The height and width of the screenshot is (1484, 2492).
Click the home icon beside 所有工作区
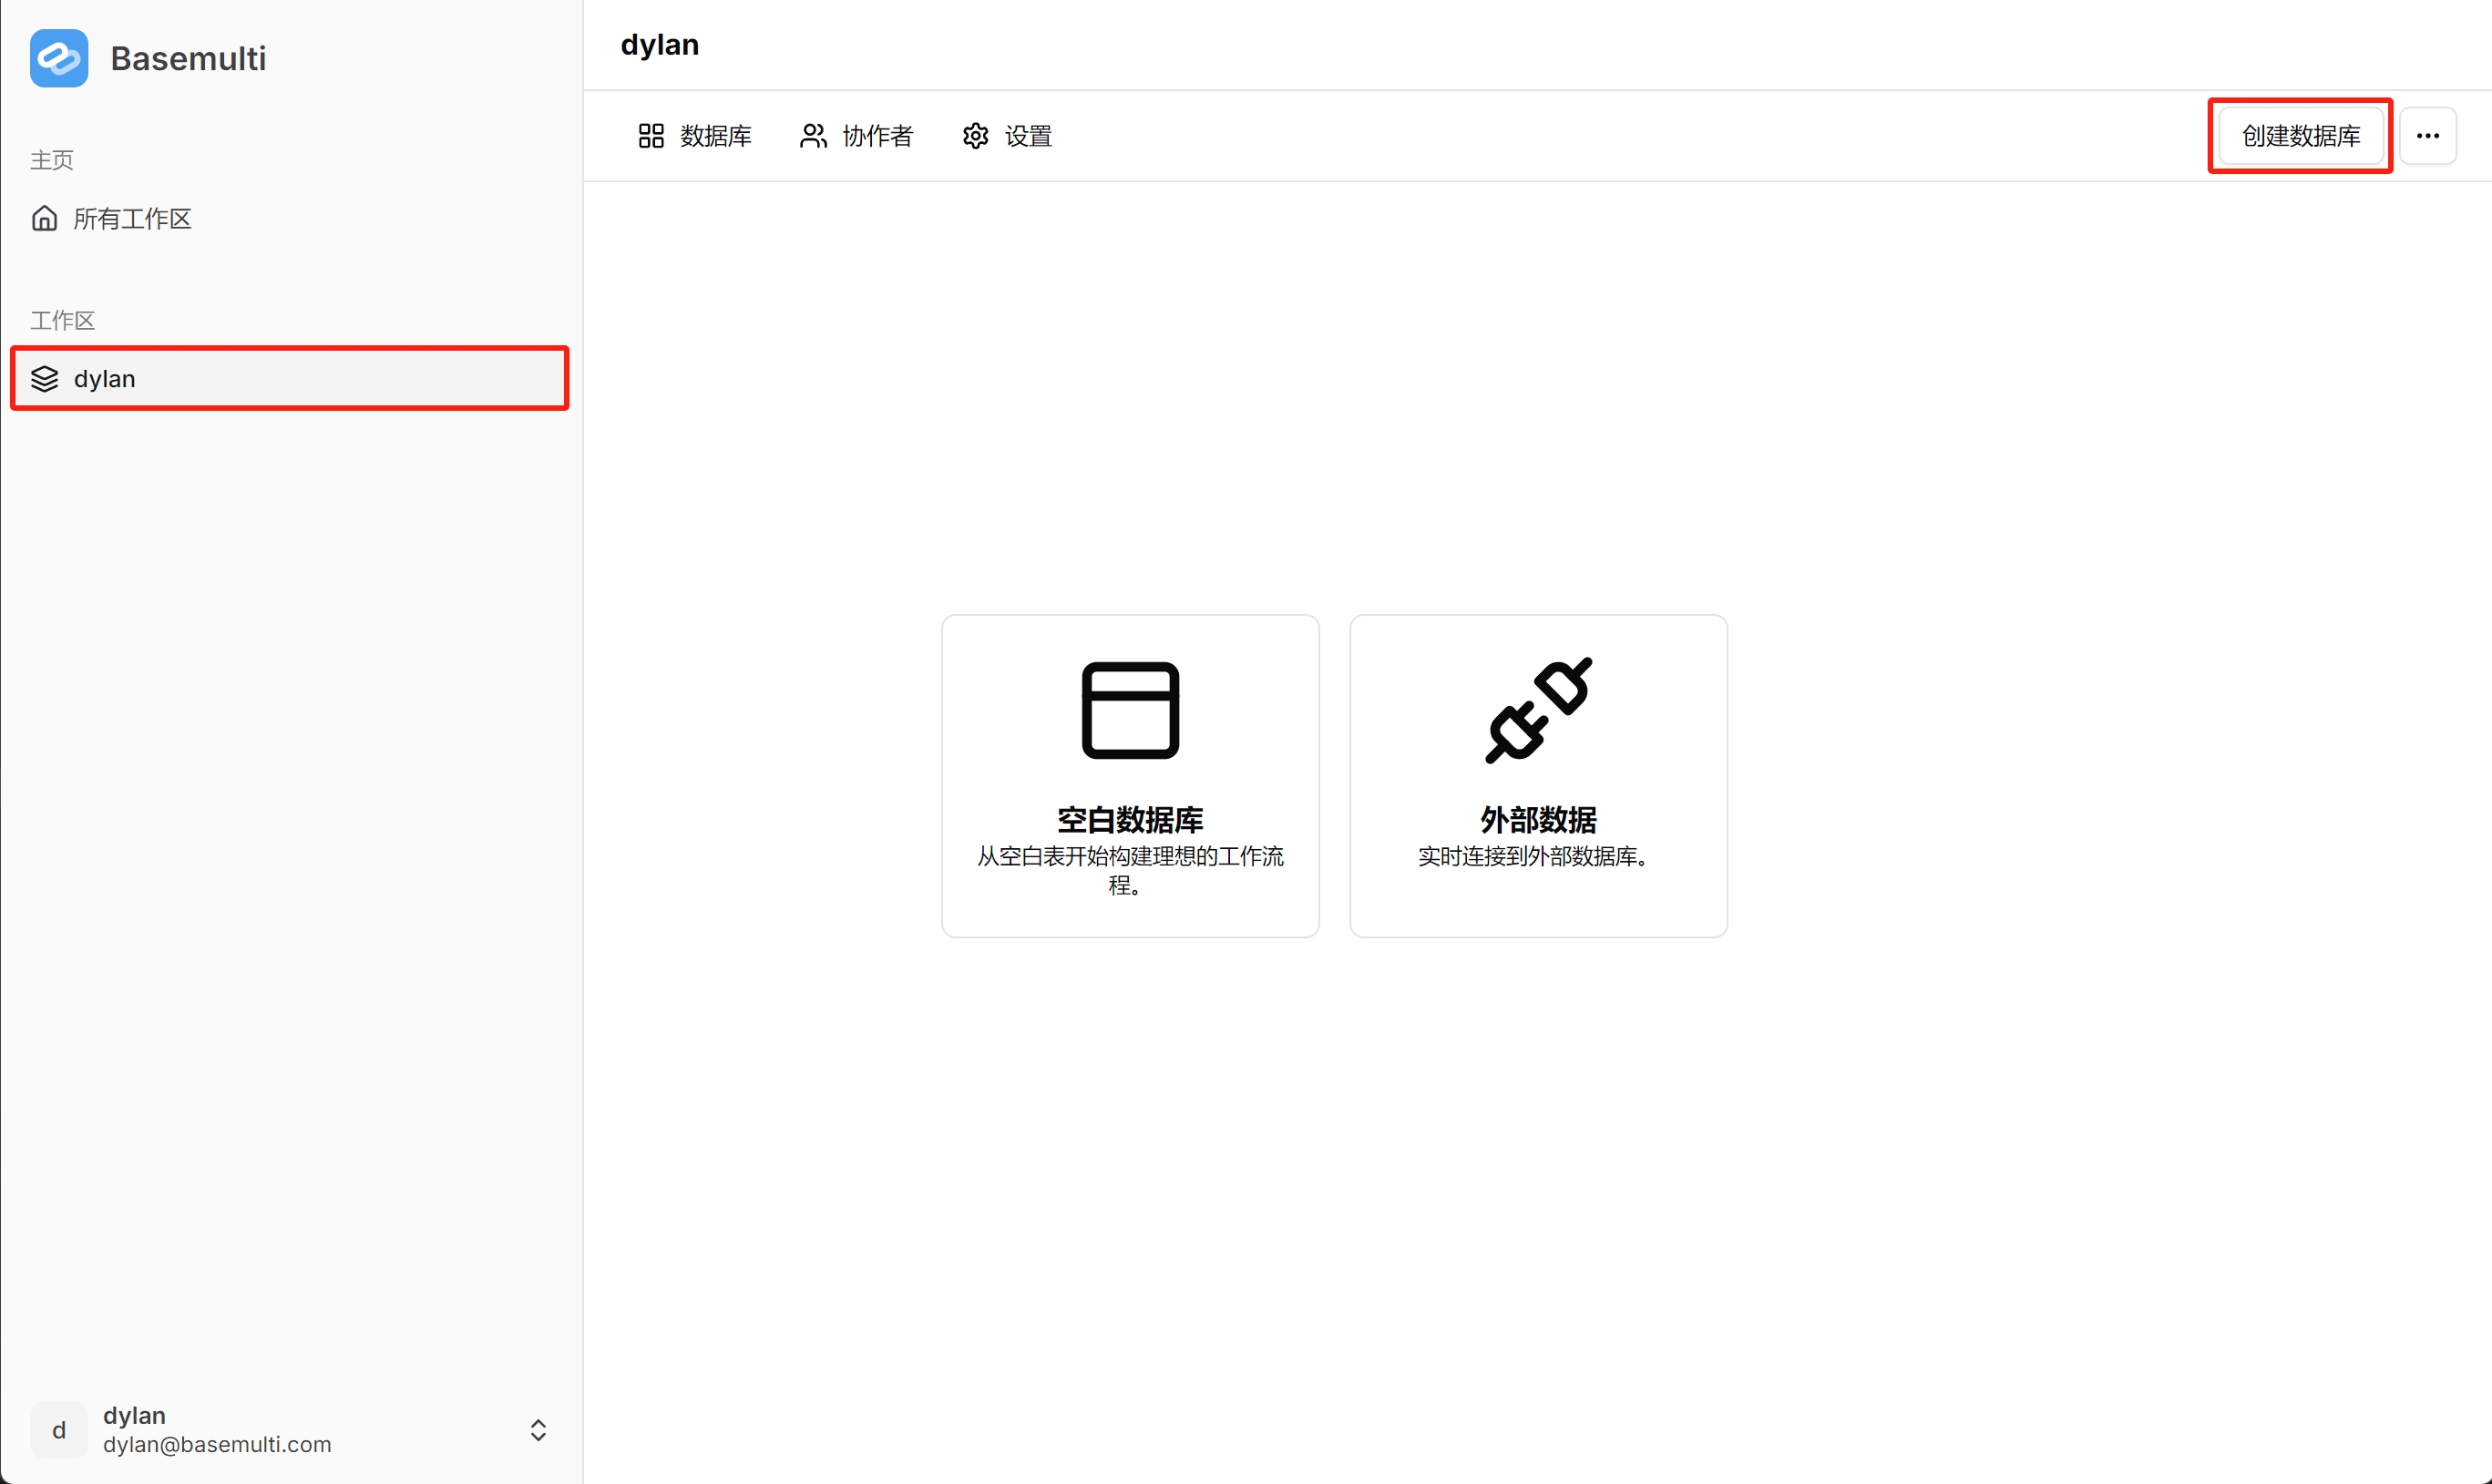click(45, 218)
